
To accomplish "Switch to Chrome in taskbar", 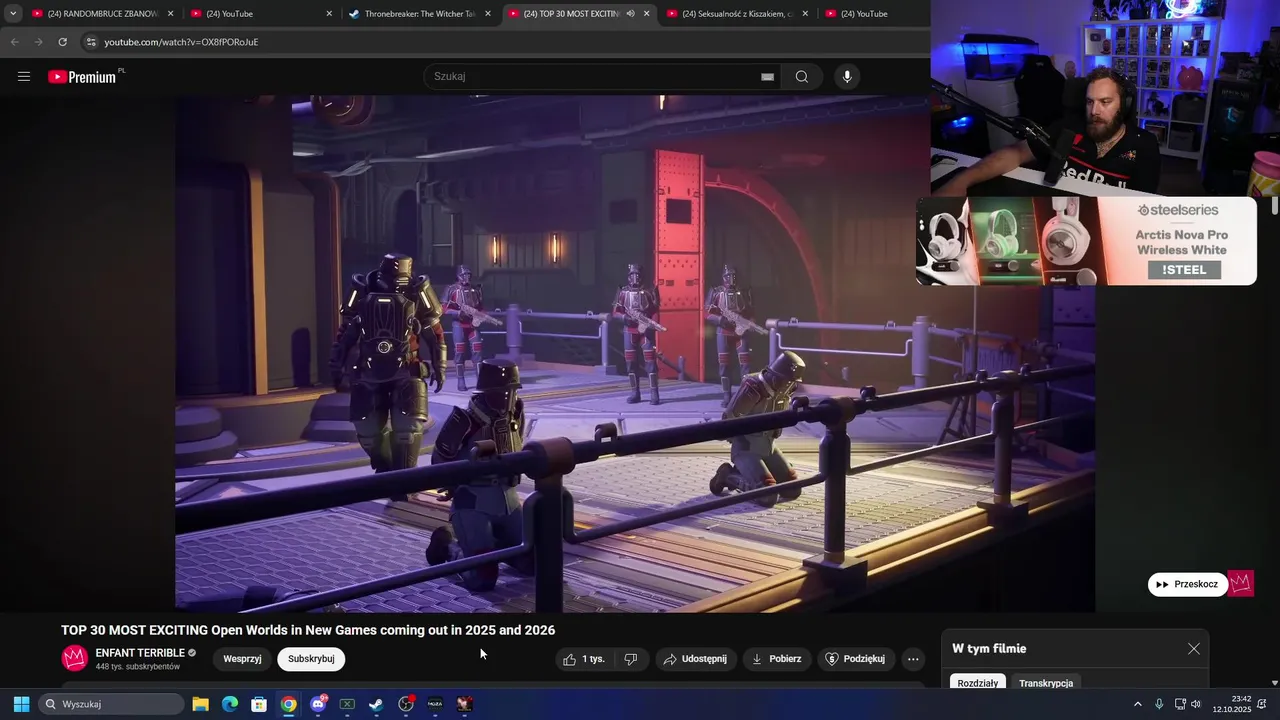I will [288, 704].
